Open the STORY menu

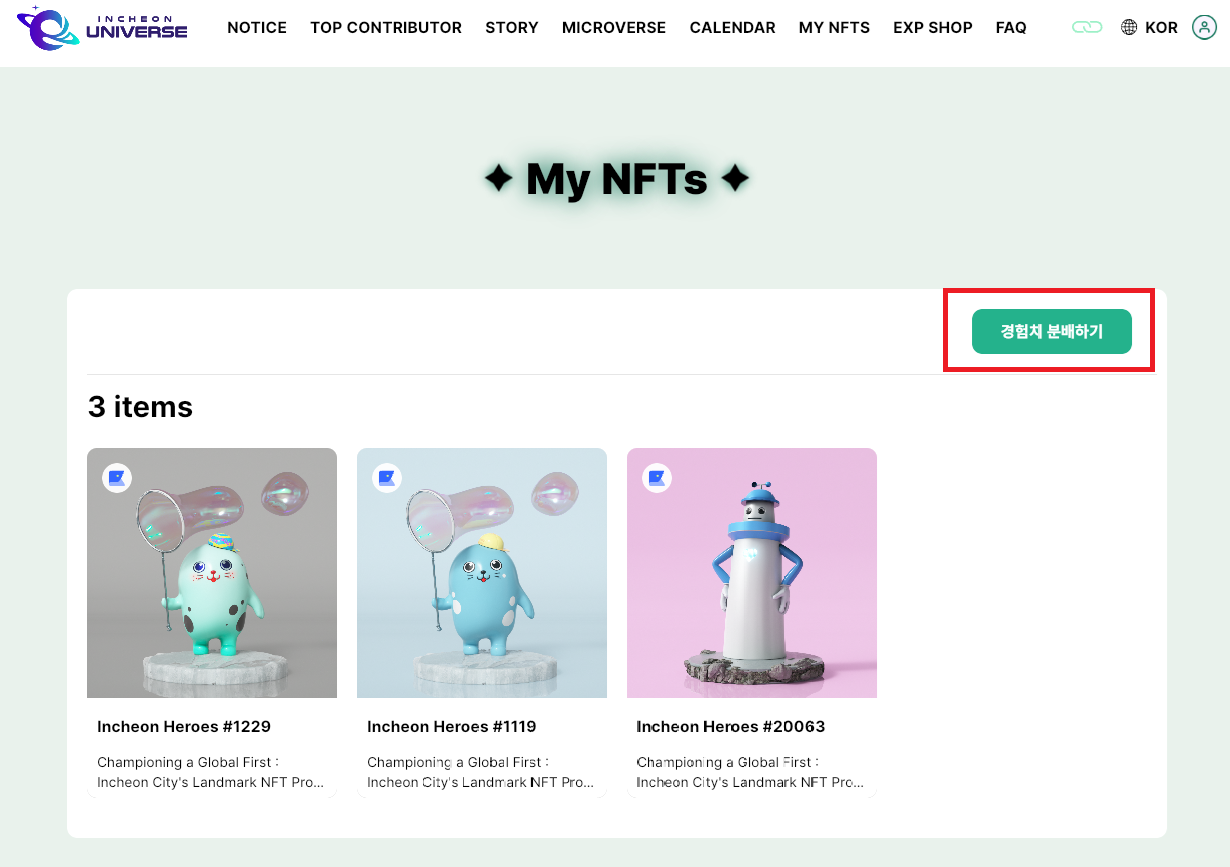[512, 28]
